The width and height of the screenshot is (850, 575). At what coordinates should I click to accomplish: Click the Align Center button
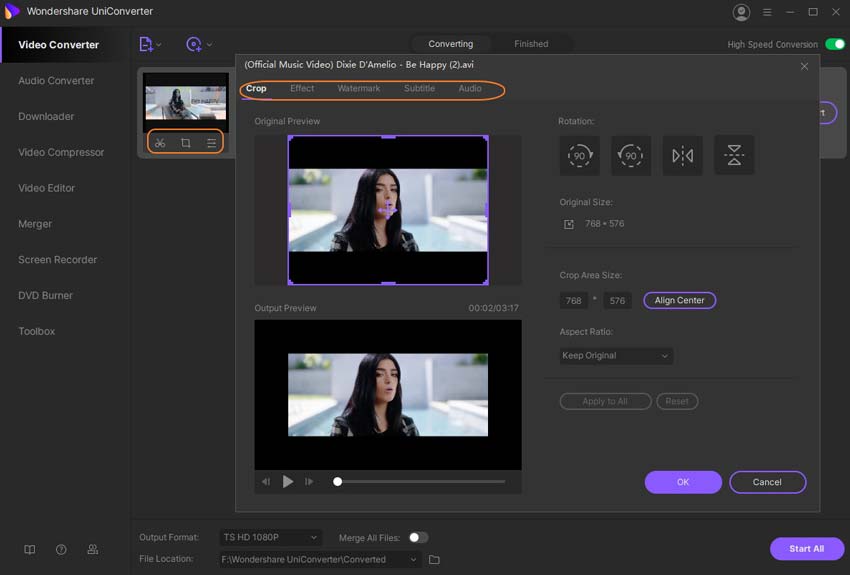click(x=679, y=300)
